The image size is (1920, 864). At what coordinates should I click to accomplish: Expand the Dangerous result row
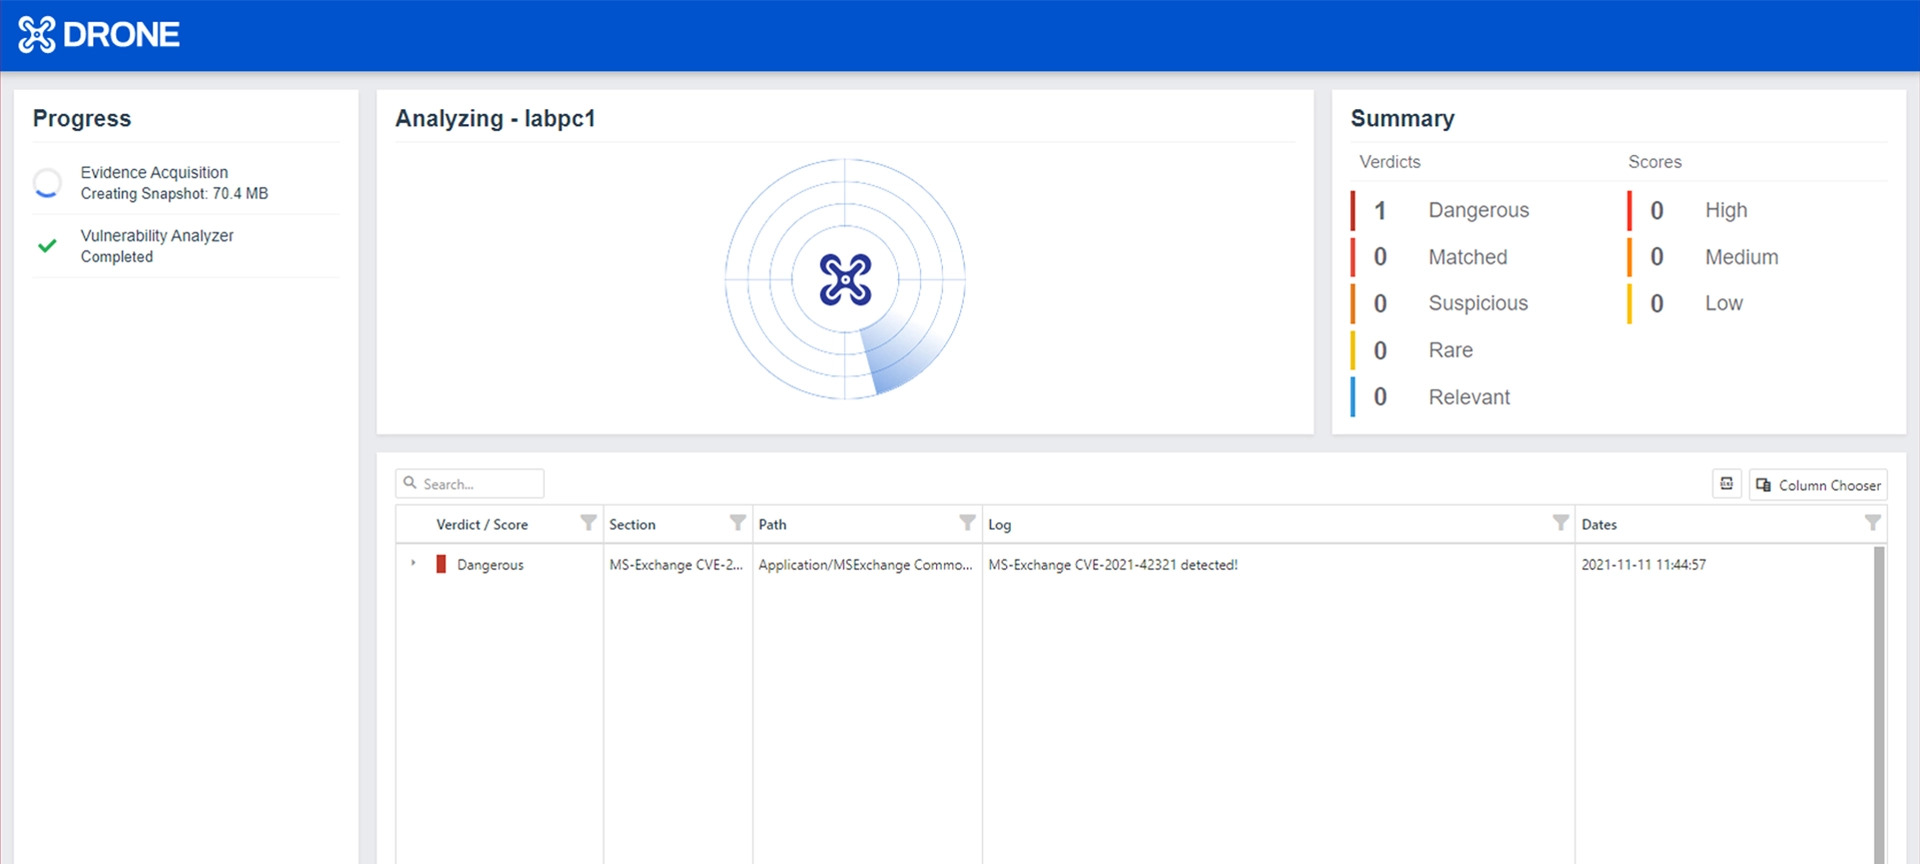click(x=413, y=564)
